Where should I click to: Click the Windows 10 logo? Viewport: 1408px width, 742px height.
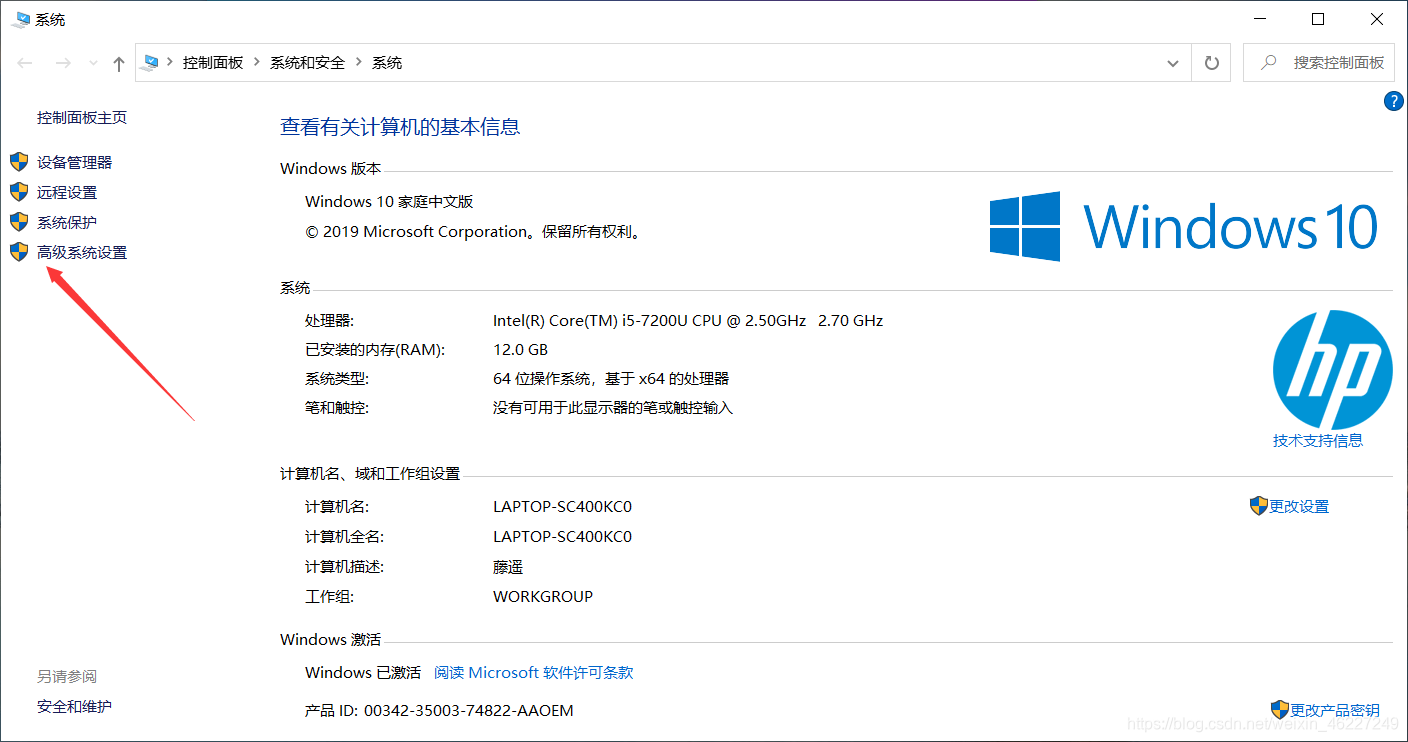(1184, 227)
